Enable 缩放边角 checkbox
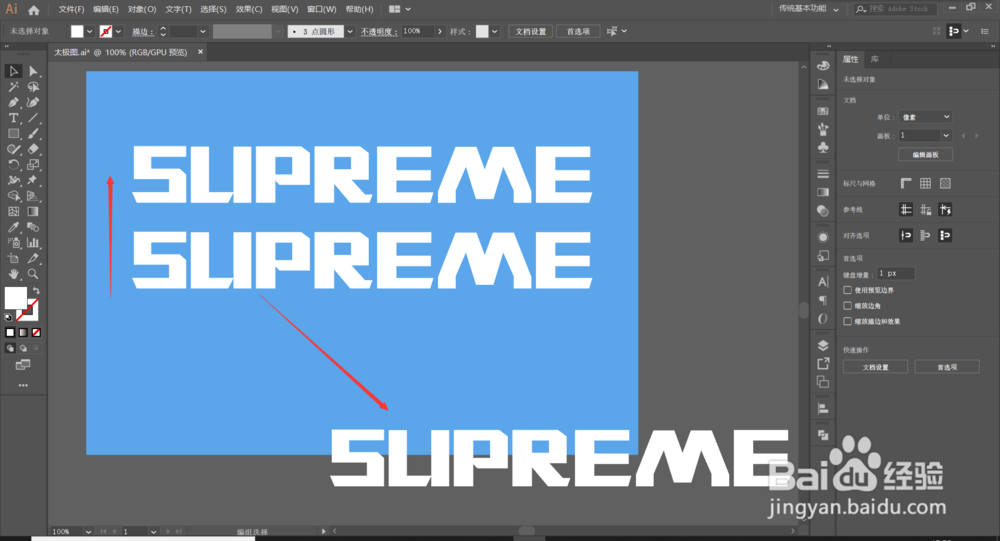This screenshot has width=1000, height=541. pos(848,306)
